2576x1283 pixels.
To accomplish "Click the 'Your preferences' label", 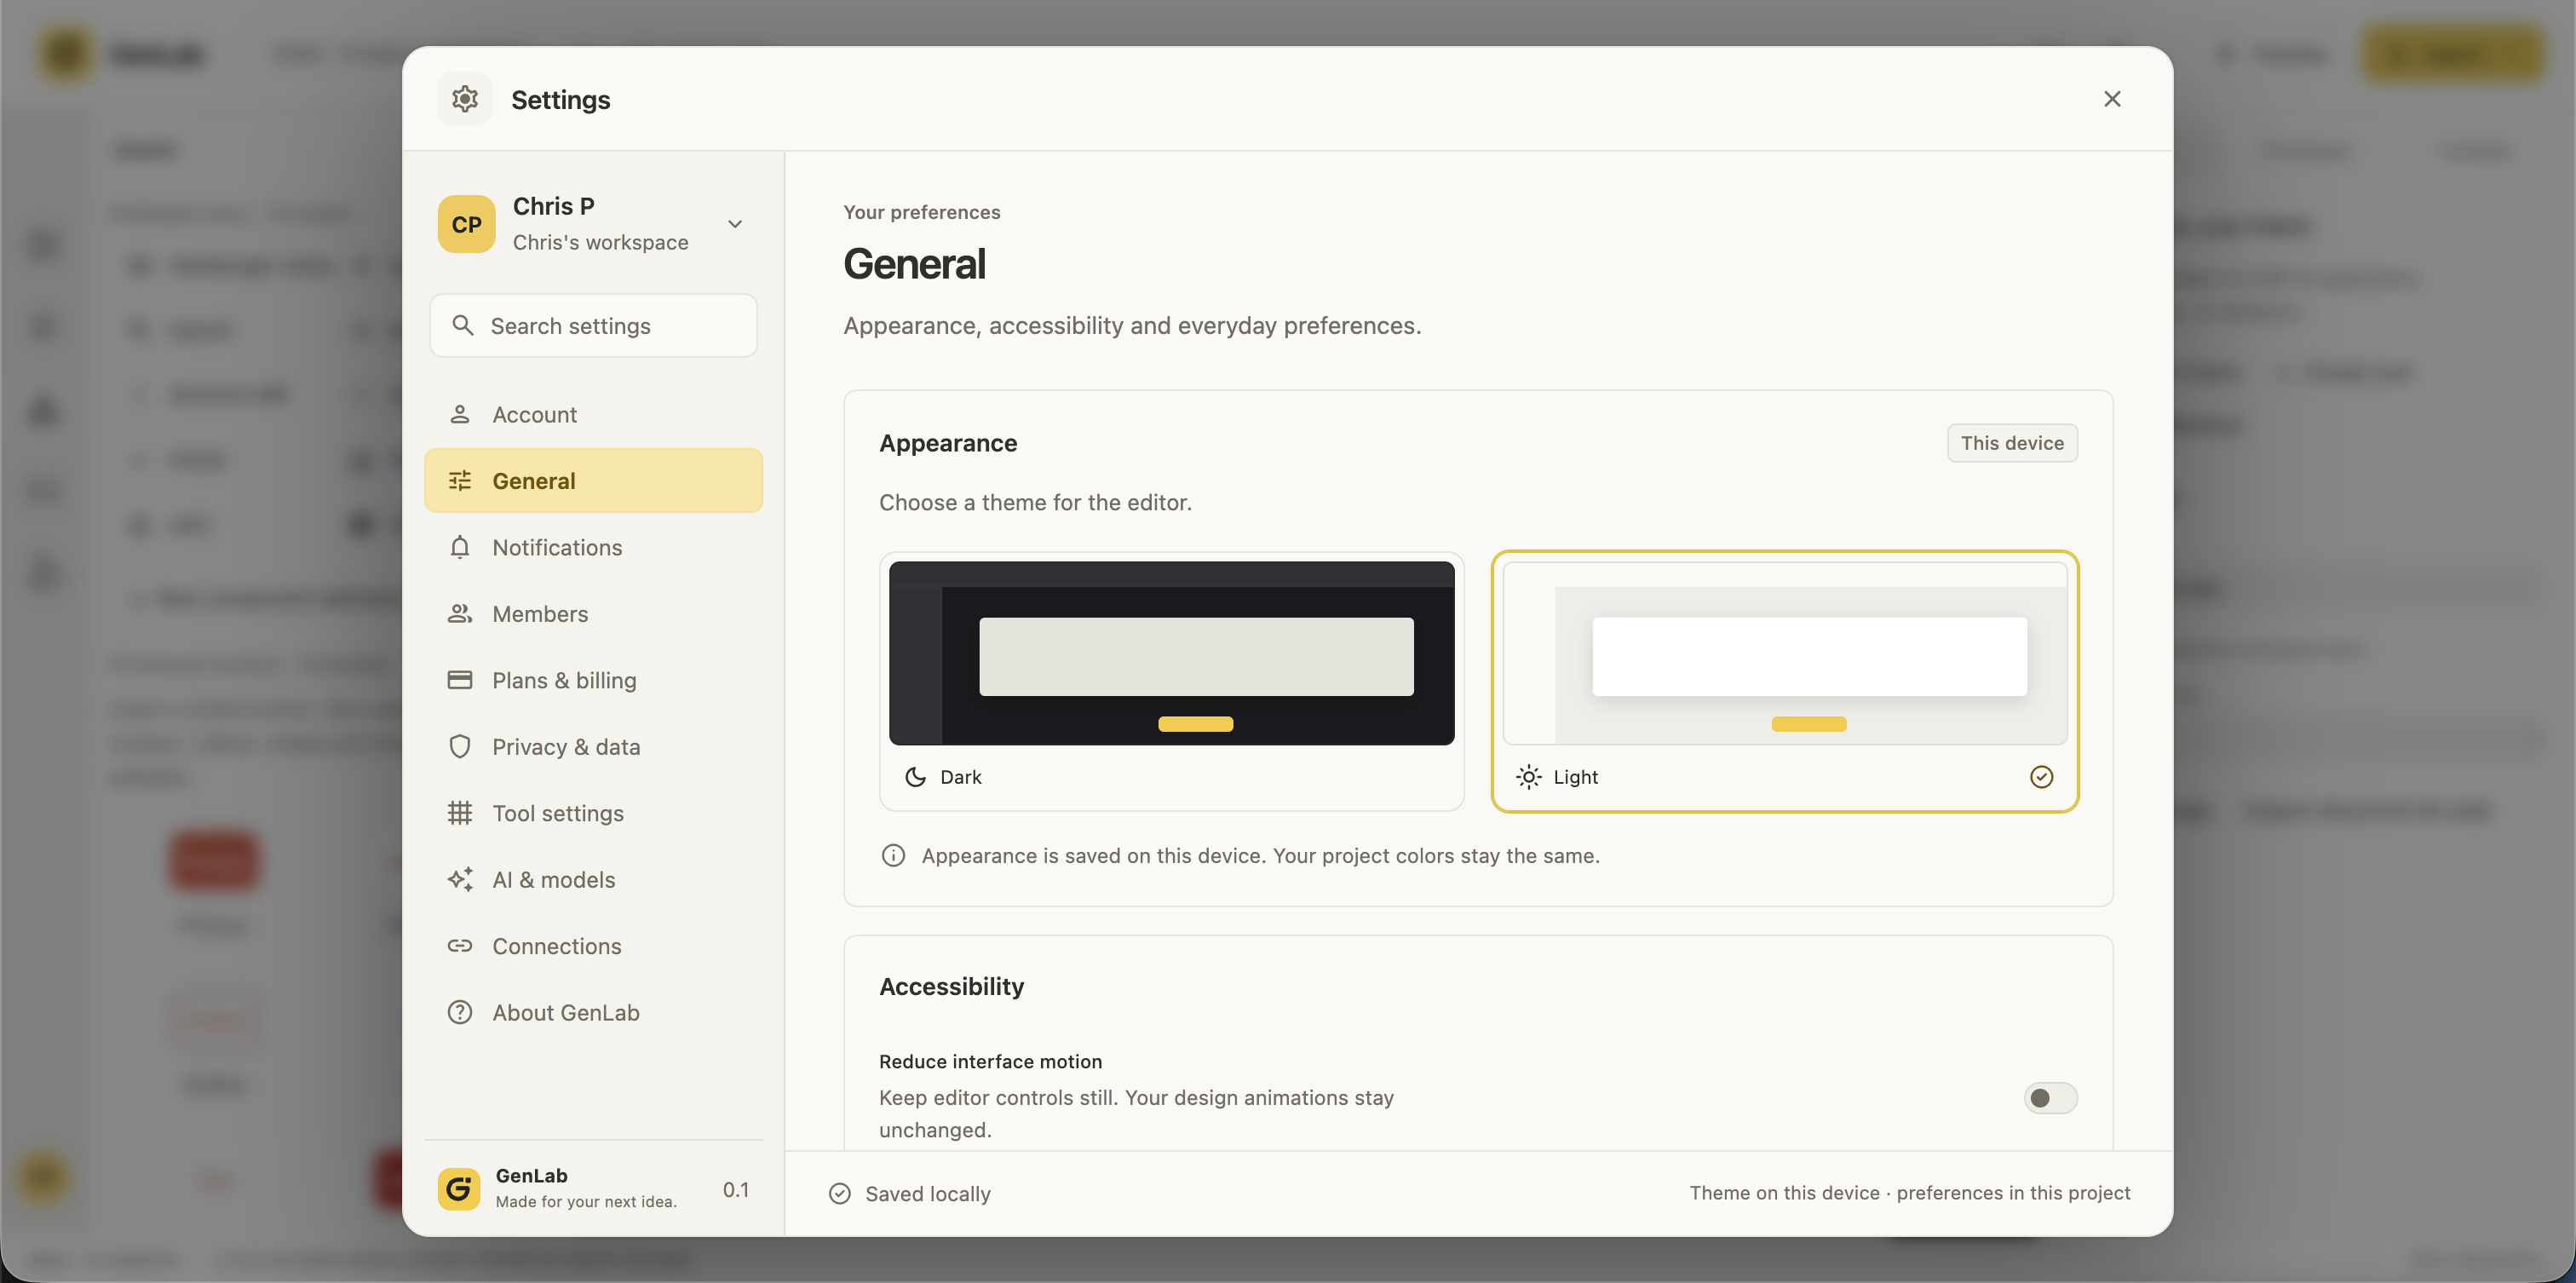I will pyautogui.click(x=921, y=212).
